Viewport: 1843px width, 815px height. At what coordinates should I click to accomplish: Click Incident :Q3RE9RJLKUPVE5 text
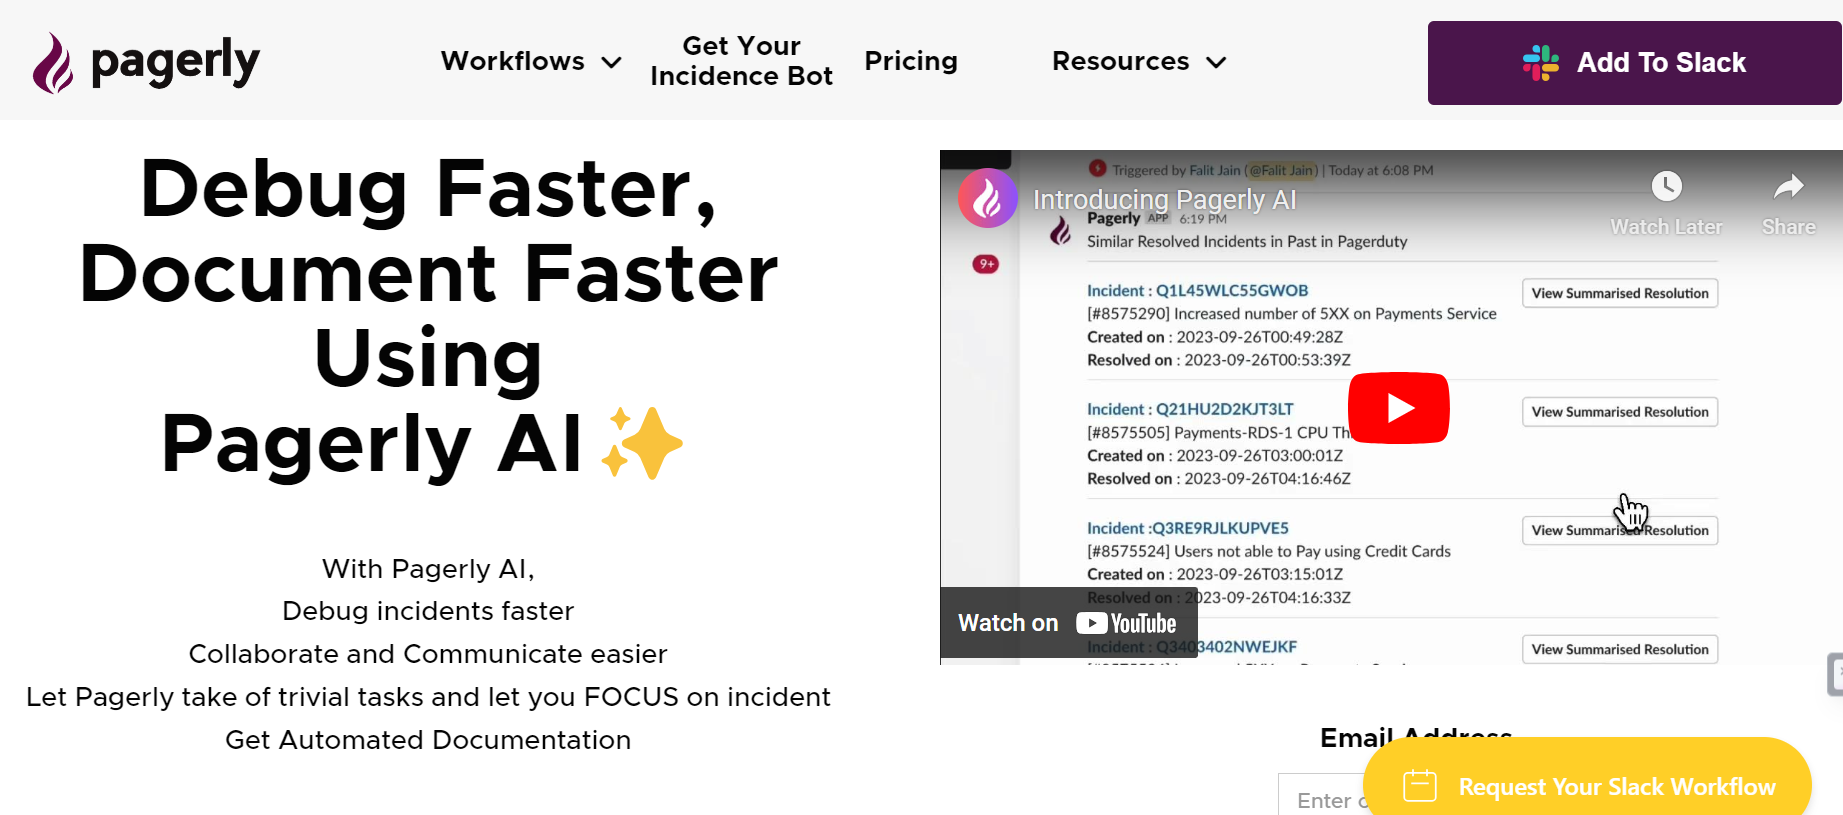click(x=1188, y=528)
